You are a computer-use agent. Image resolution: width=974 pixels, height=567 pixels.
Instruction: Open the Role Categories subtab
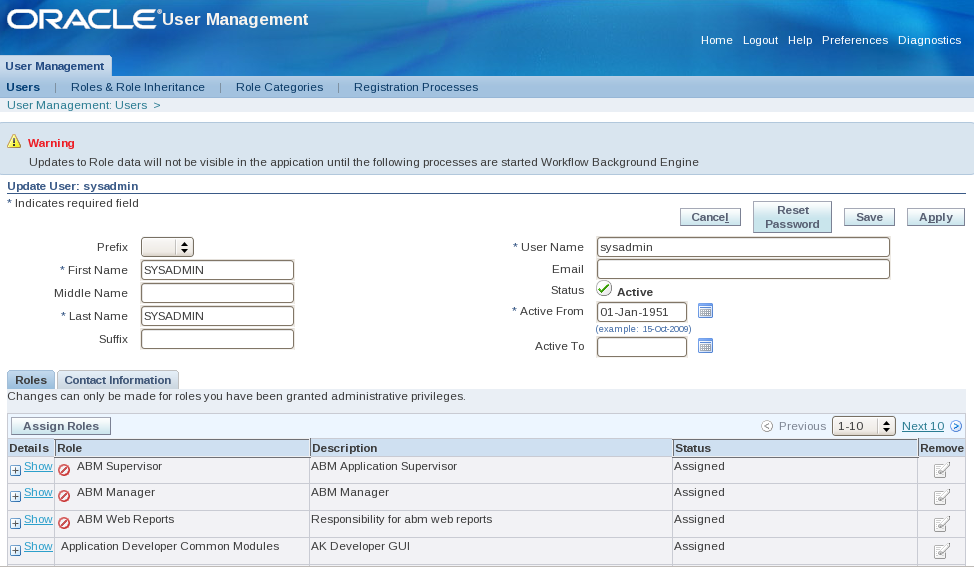pyautogui.click(x=280, y=87)
